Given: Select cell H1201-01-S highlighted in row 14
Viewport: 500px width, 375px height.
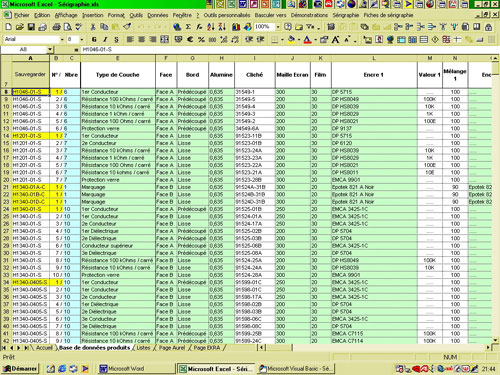Looking at the screenshot, I should pos(31,136).
